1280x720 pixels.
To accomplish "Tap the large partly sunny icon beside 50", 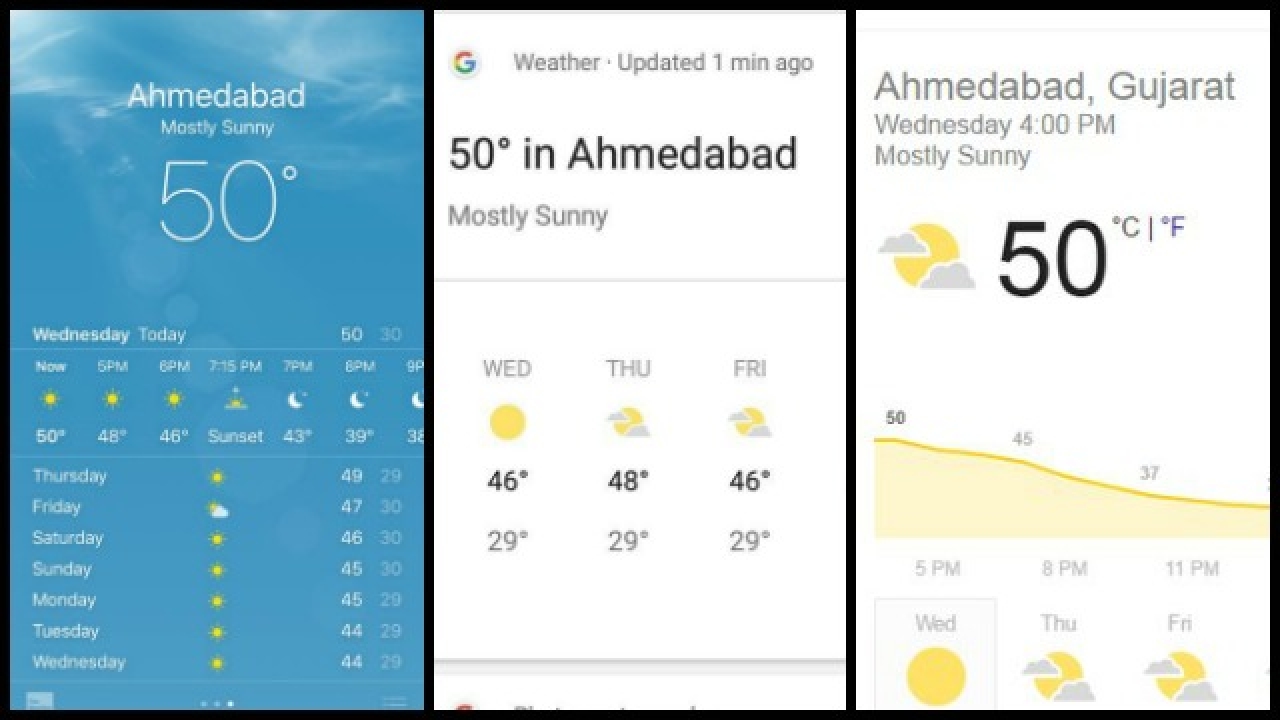I will tap(925, 257).
